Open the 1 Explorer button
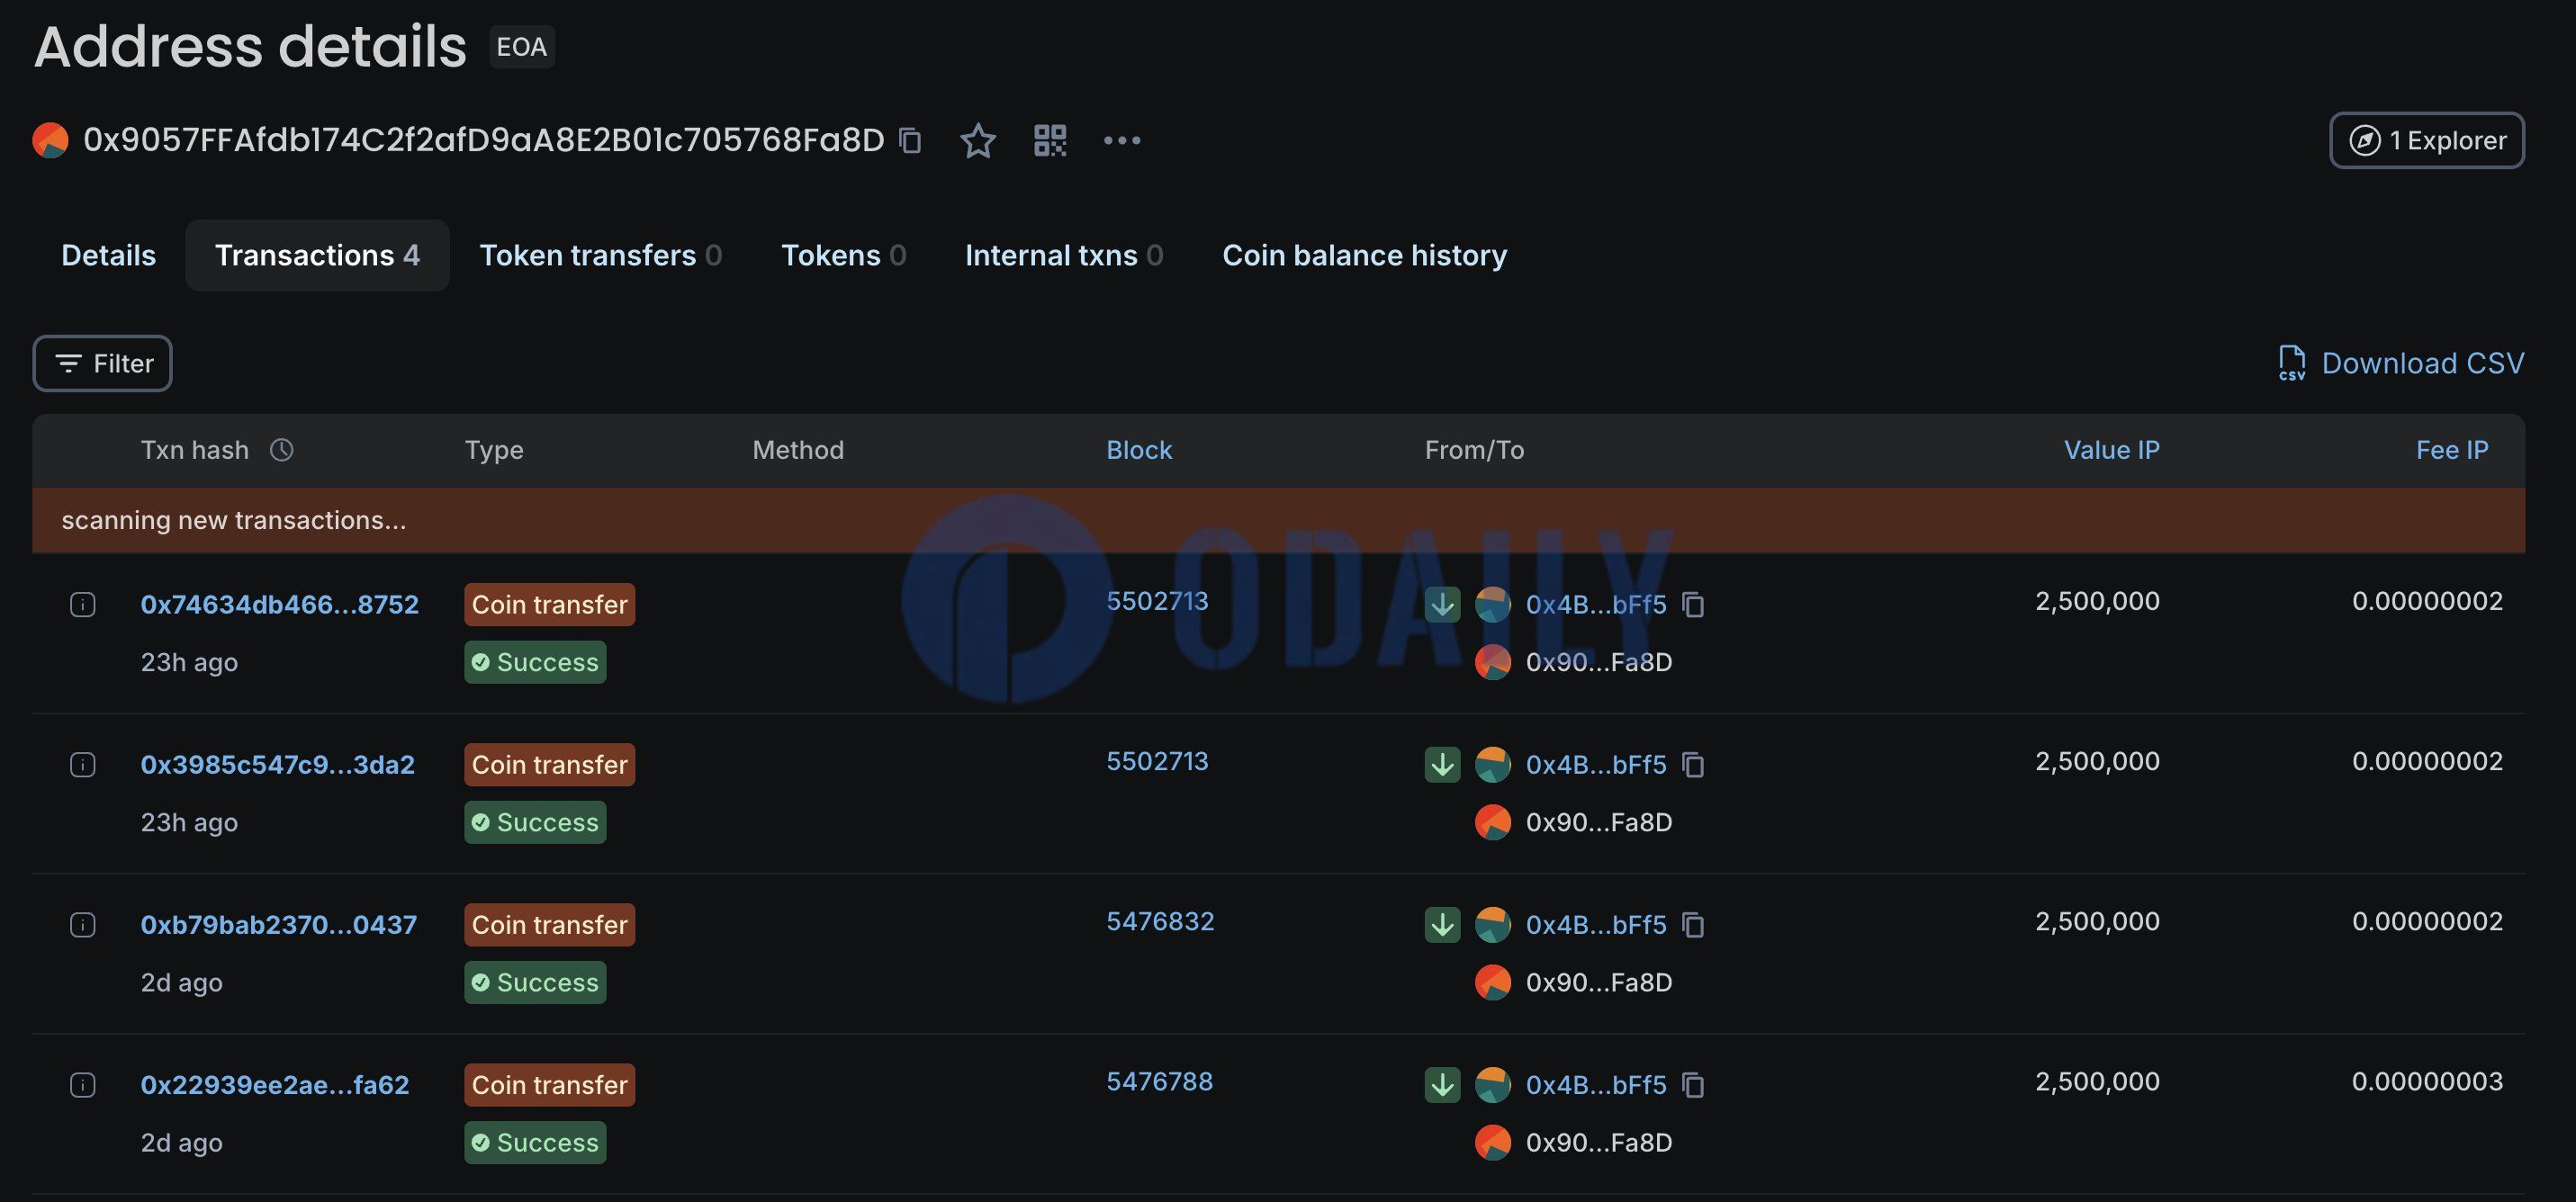Screen dimensions: 2576x1202 pos(2426,140)
